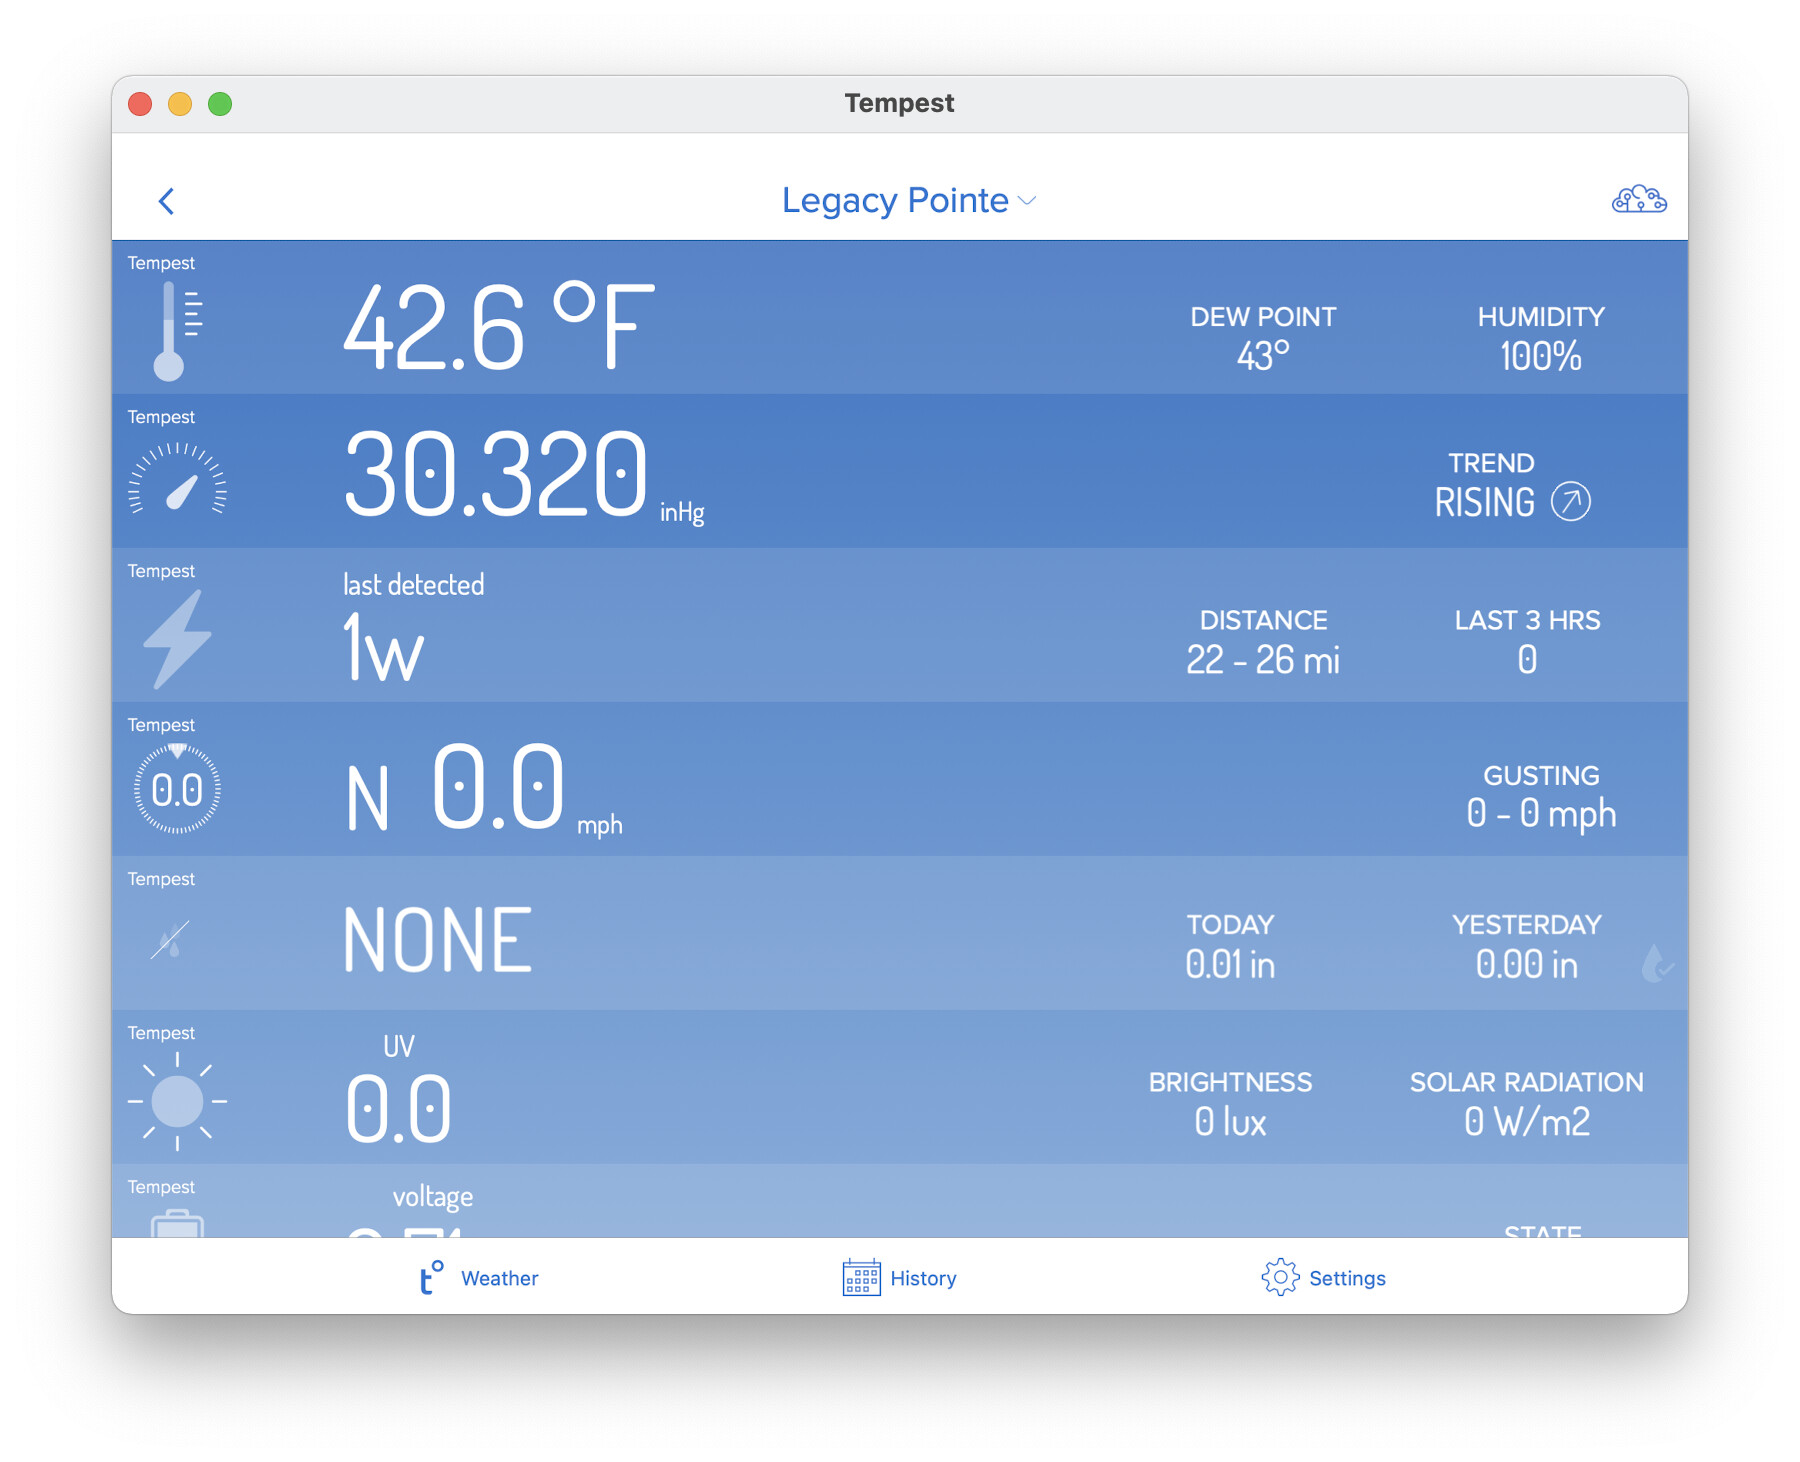Viewport: 1800px width, 1462px height.
Task: Click the rising trend arrow icon
Action: tap(1571, 502)
